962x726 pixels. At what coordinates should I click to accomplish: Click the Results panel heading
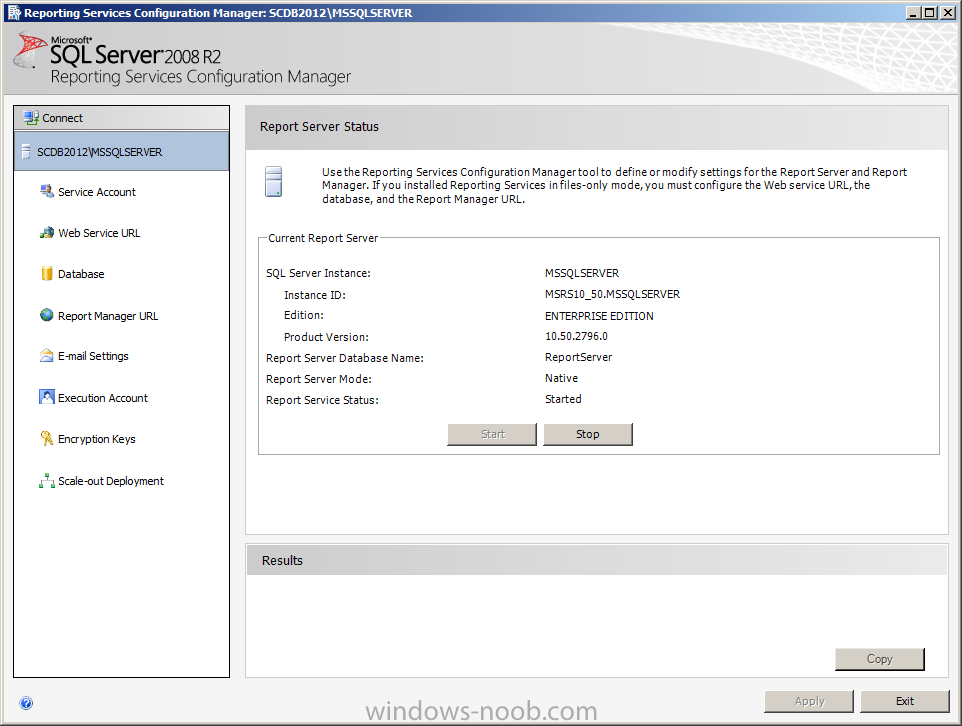tap(282, 560)
